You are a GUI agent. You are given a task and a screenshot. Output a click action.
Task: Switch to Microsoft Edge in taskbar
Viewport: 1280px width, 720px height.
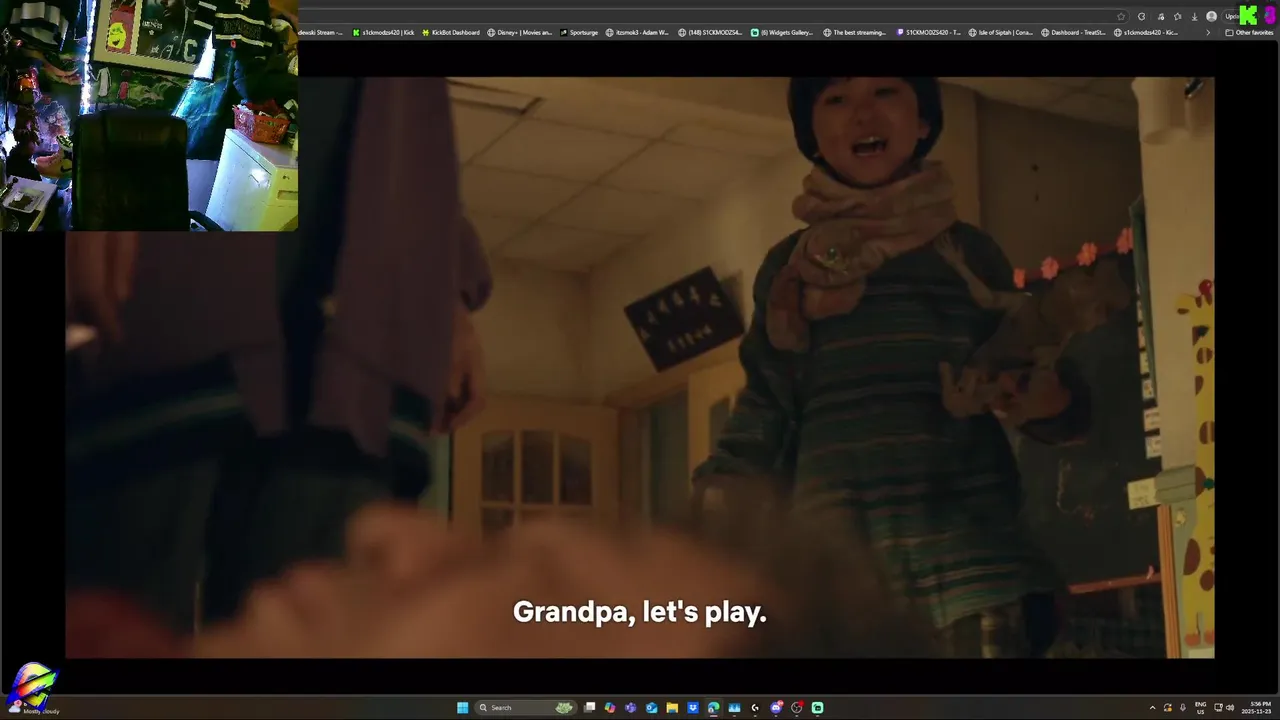713,708
